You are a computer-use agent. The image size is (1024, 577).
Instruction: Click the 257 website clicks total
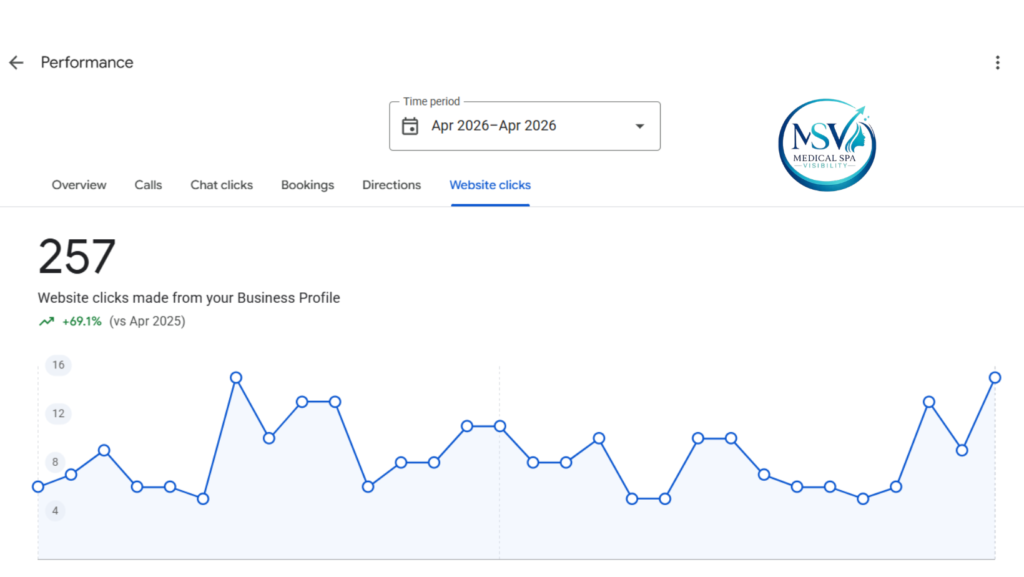point(77,257)
